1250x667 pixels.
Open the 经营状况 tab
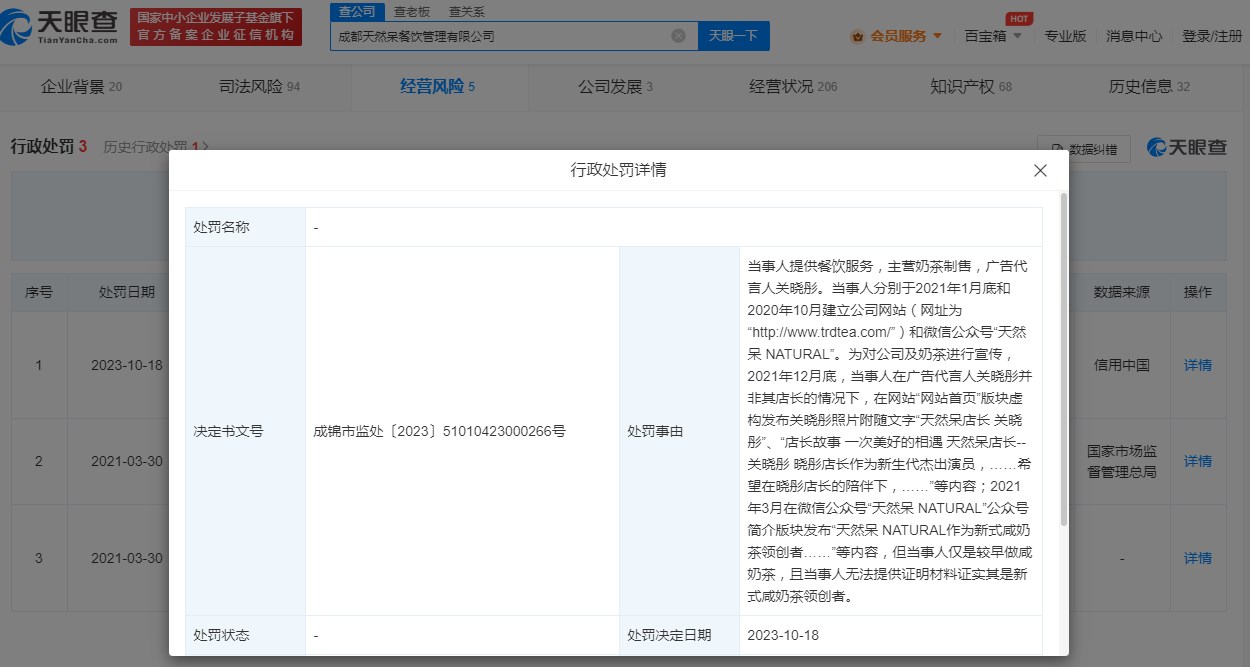point(793,87)
